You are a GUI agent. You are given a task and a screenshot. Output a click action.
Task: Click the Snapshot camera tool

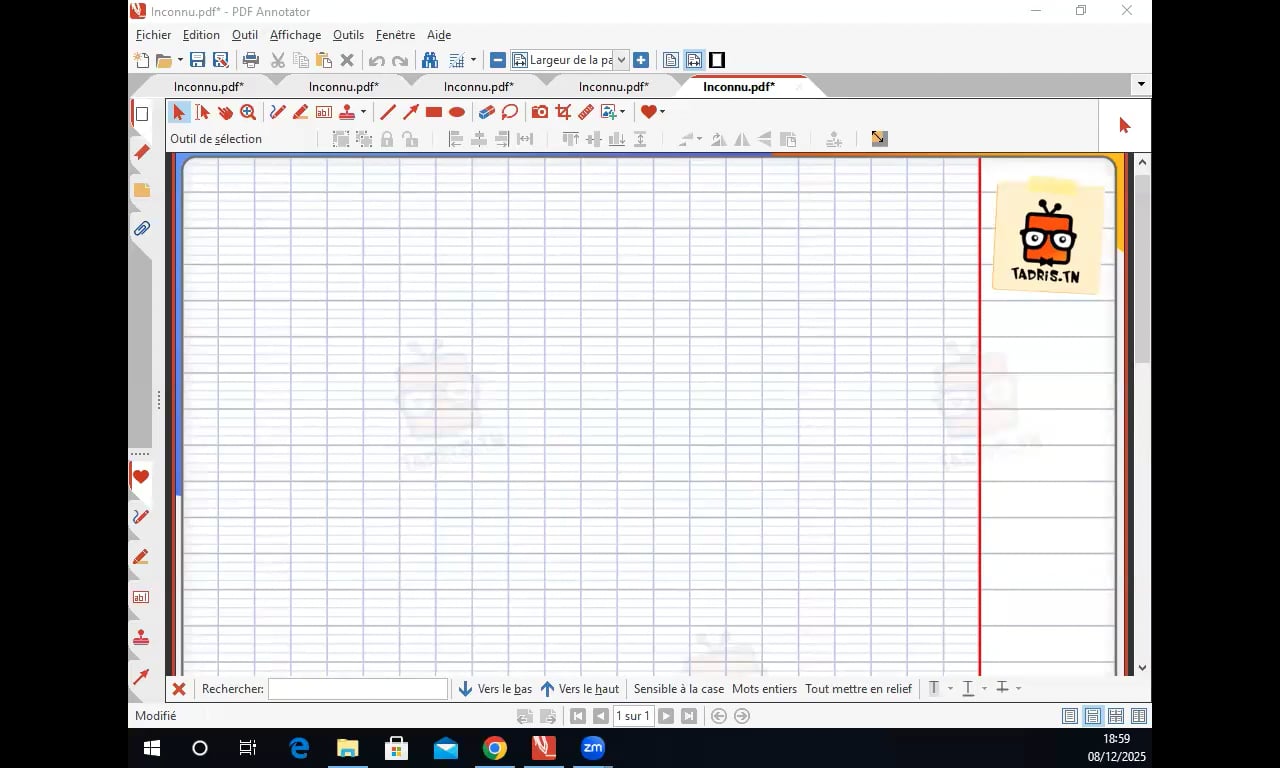point(540,113)
